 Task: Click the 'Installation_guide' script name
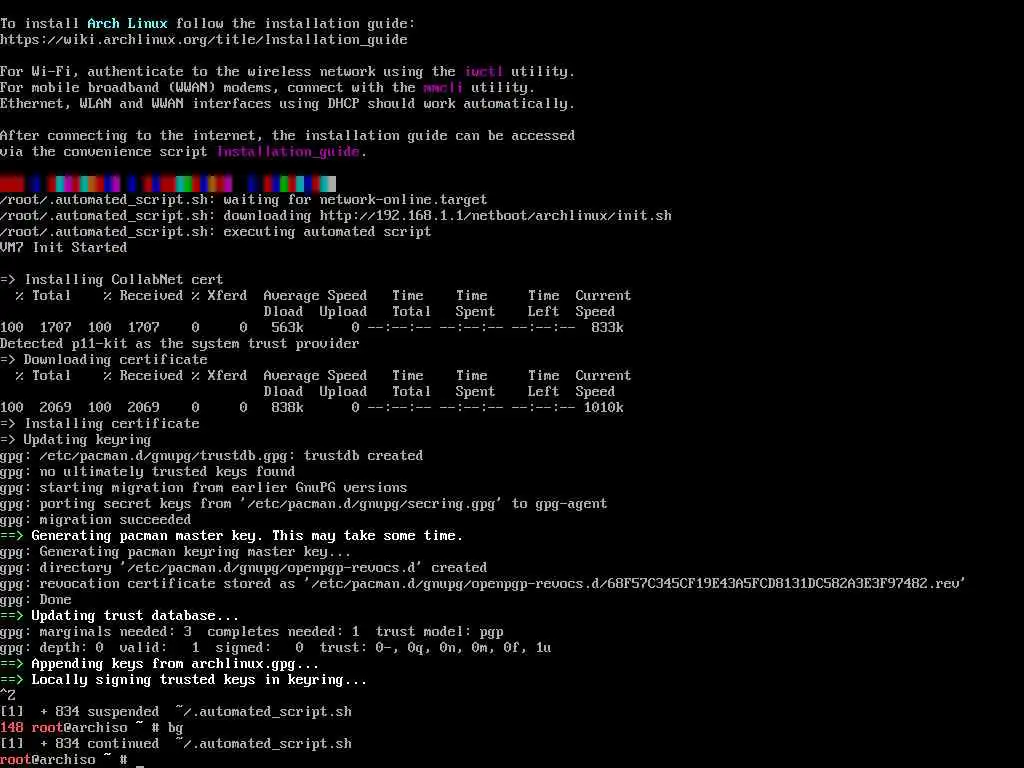[288, 152]
